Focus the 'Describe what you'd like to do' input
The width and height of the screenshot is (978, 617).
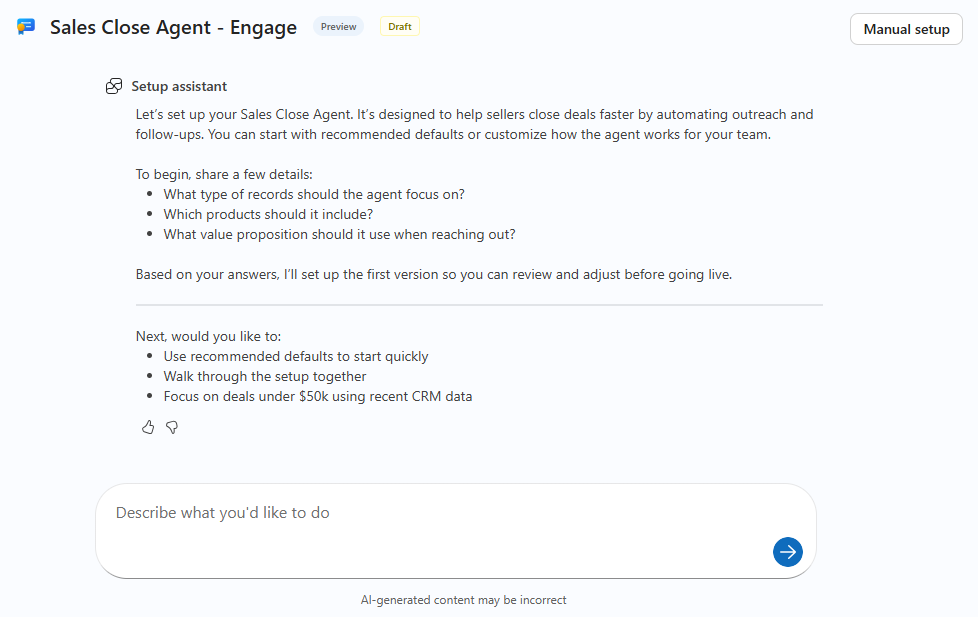(x=456, y=531)
